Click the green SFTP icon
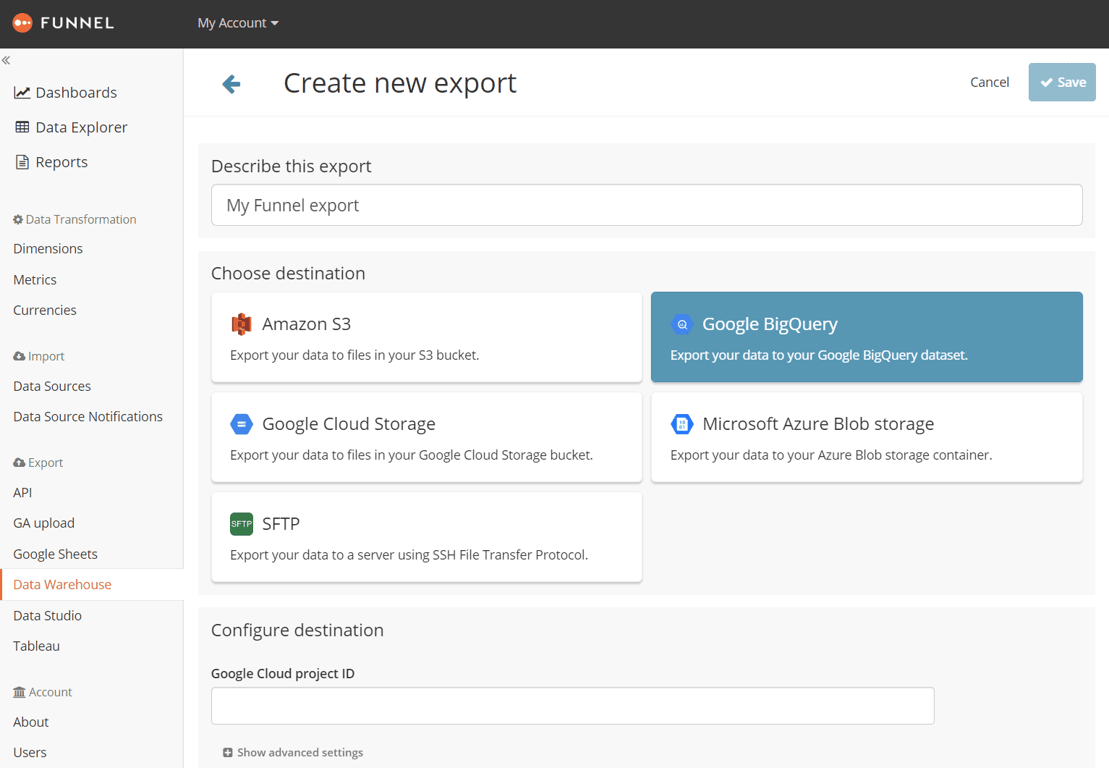This screenshot has height=768, width=1109. pos(241,524)
